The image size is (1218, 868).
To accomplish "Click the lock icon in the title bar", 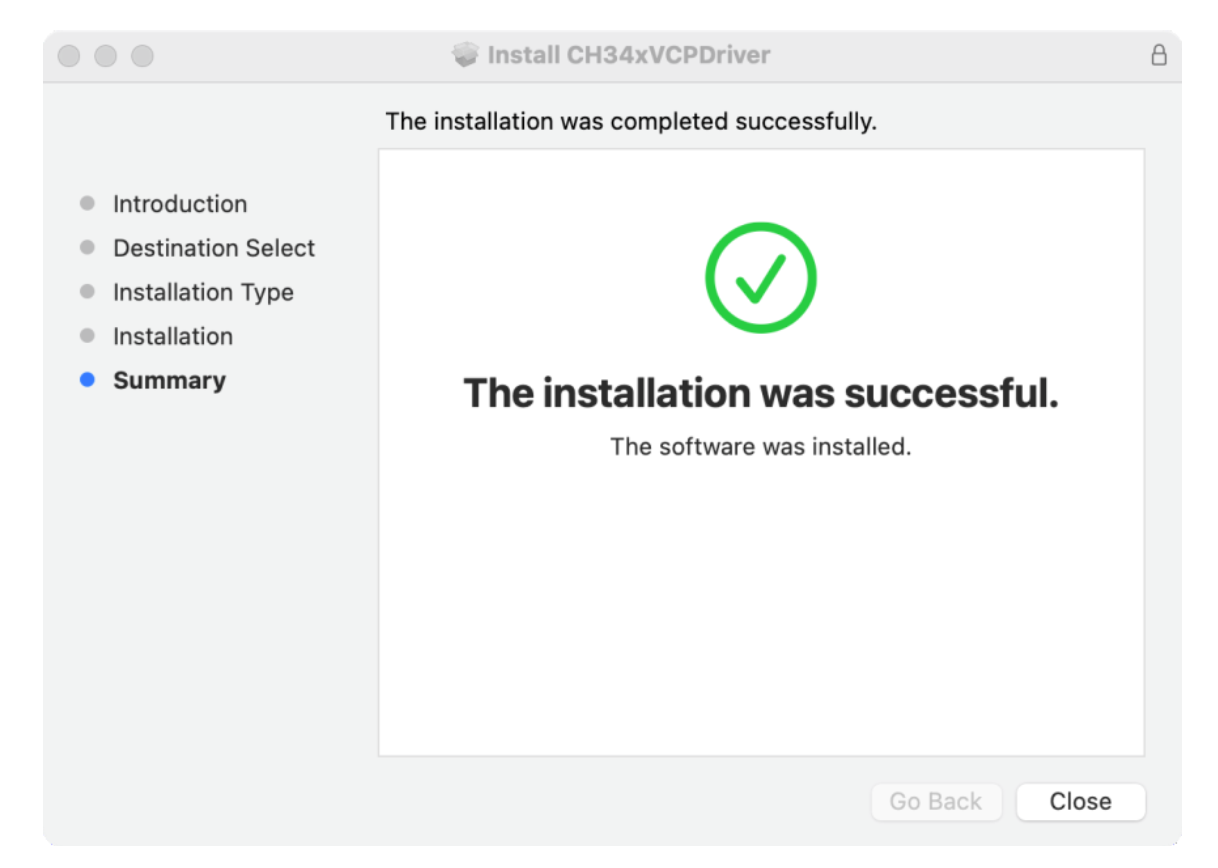I will point(1159,56).
